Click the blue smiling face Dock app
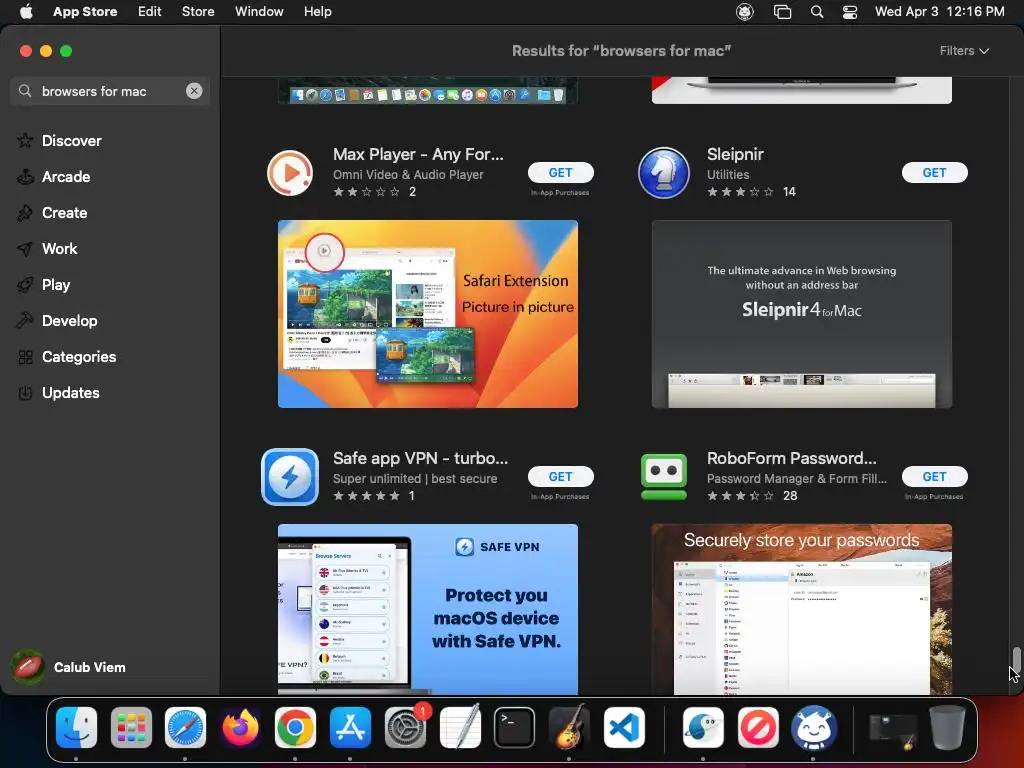The width and height of the screenshot is (1024, 768). point(813,728)
